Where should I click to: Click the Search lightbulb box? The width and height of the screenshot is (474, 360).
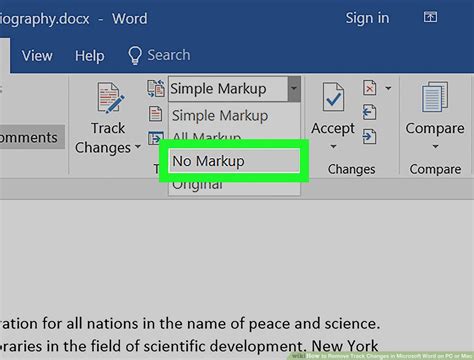pos(159,55)
